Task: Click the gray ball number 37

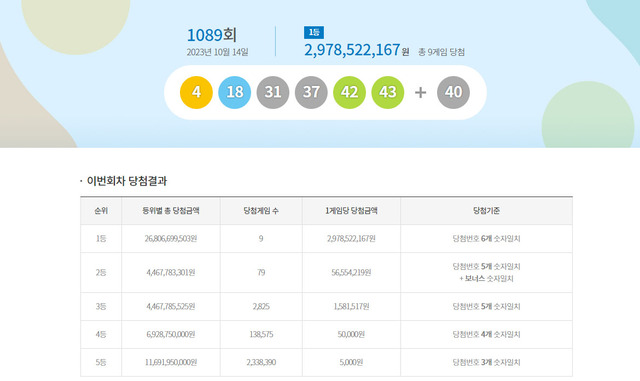Action: (x=311, y=92)
